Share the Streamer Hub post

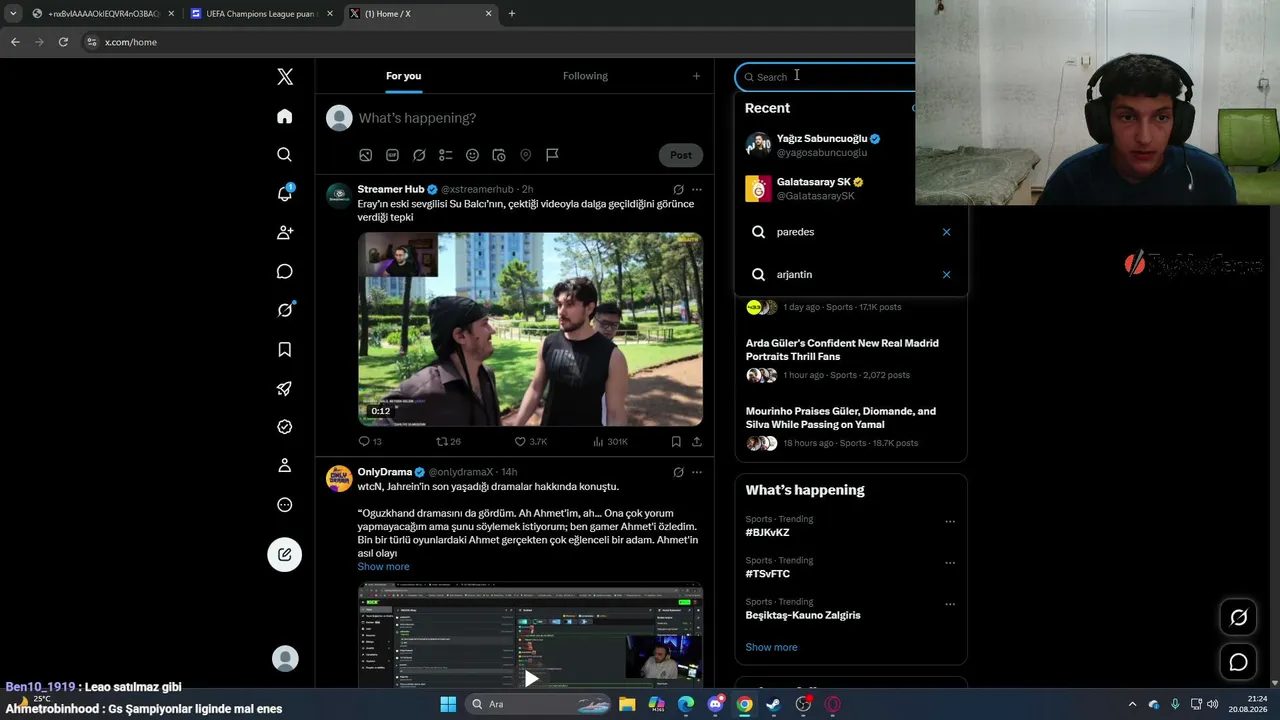(x=697, y=441)
